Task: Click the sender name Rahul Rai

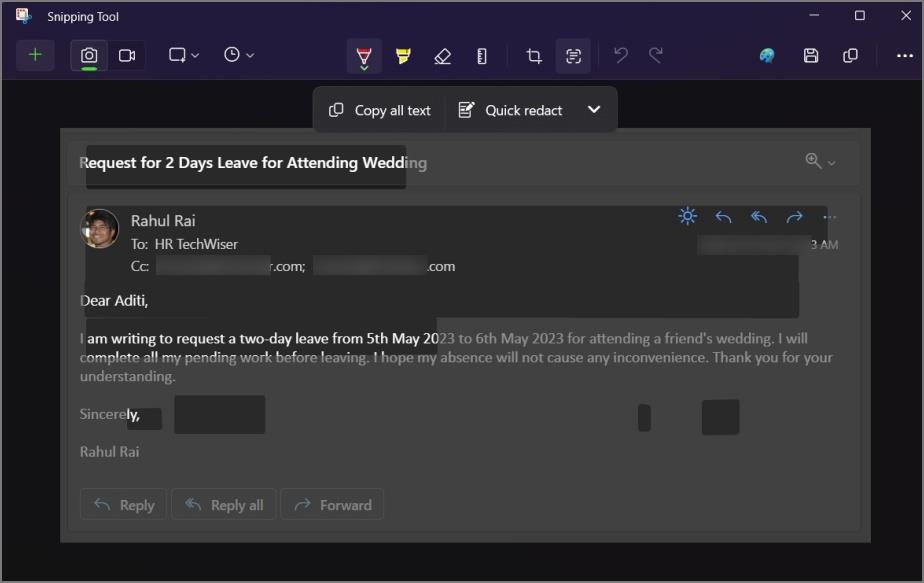Action: pos(163,221)
